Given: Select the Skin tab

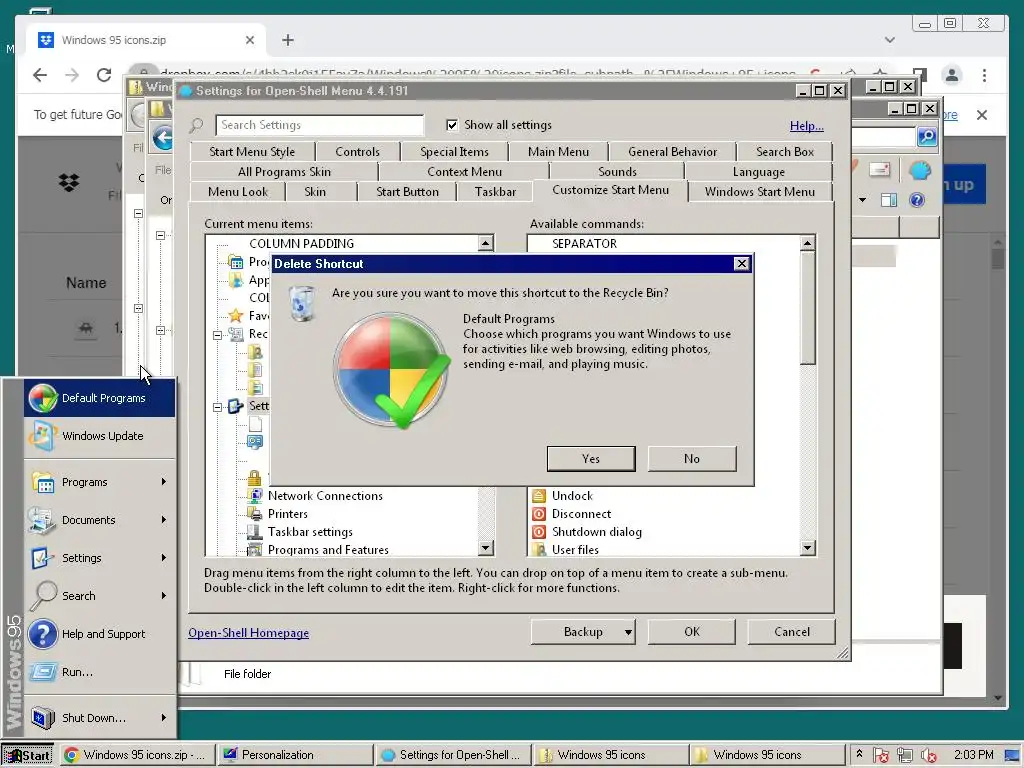Looking at the screenshot, I should 315,192.
